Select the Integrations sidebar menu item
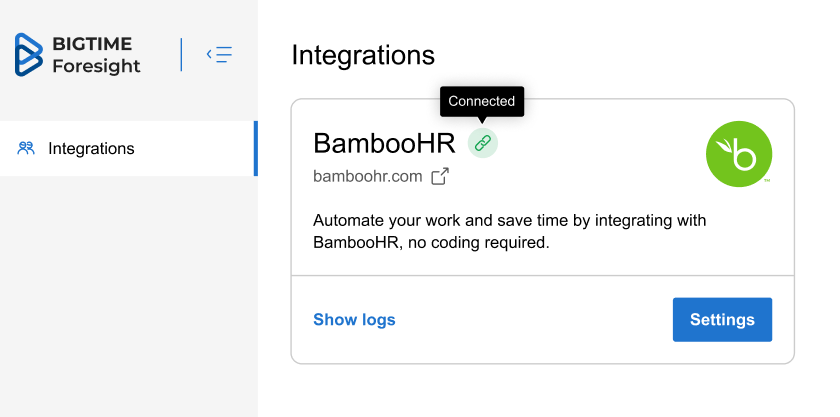 pyautogui.click(x=91, y=149)
